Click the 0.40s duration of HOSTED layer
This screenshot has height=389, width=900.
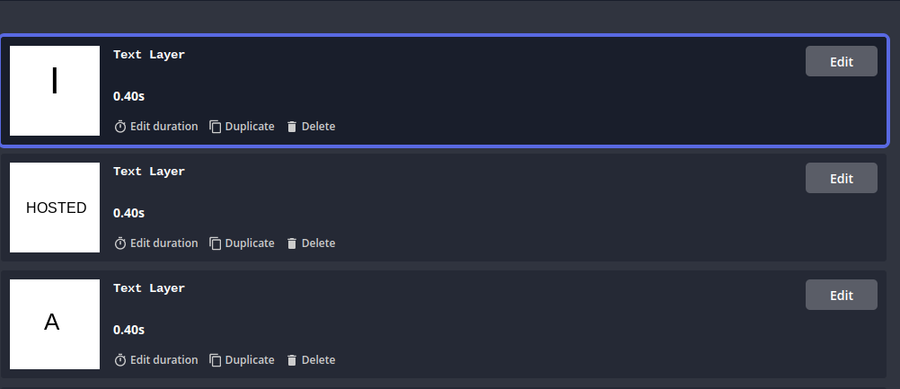tap(129, 213)
